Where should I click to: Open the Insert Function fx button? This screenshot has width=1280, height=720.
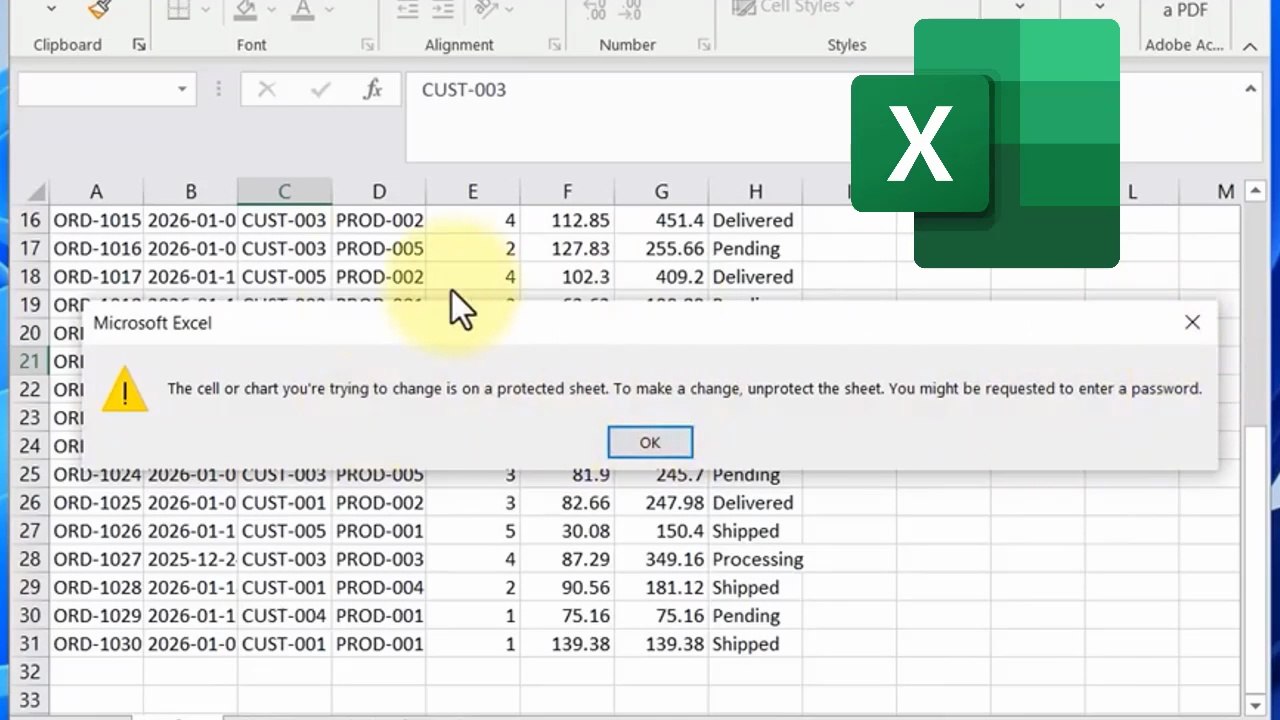pos(373,89)
